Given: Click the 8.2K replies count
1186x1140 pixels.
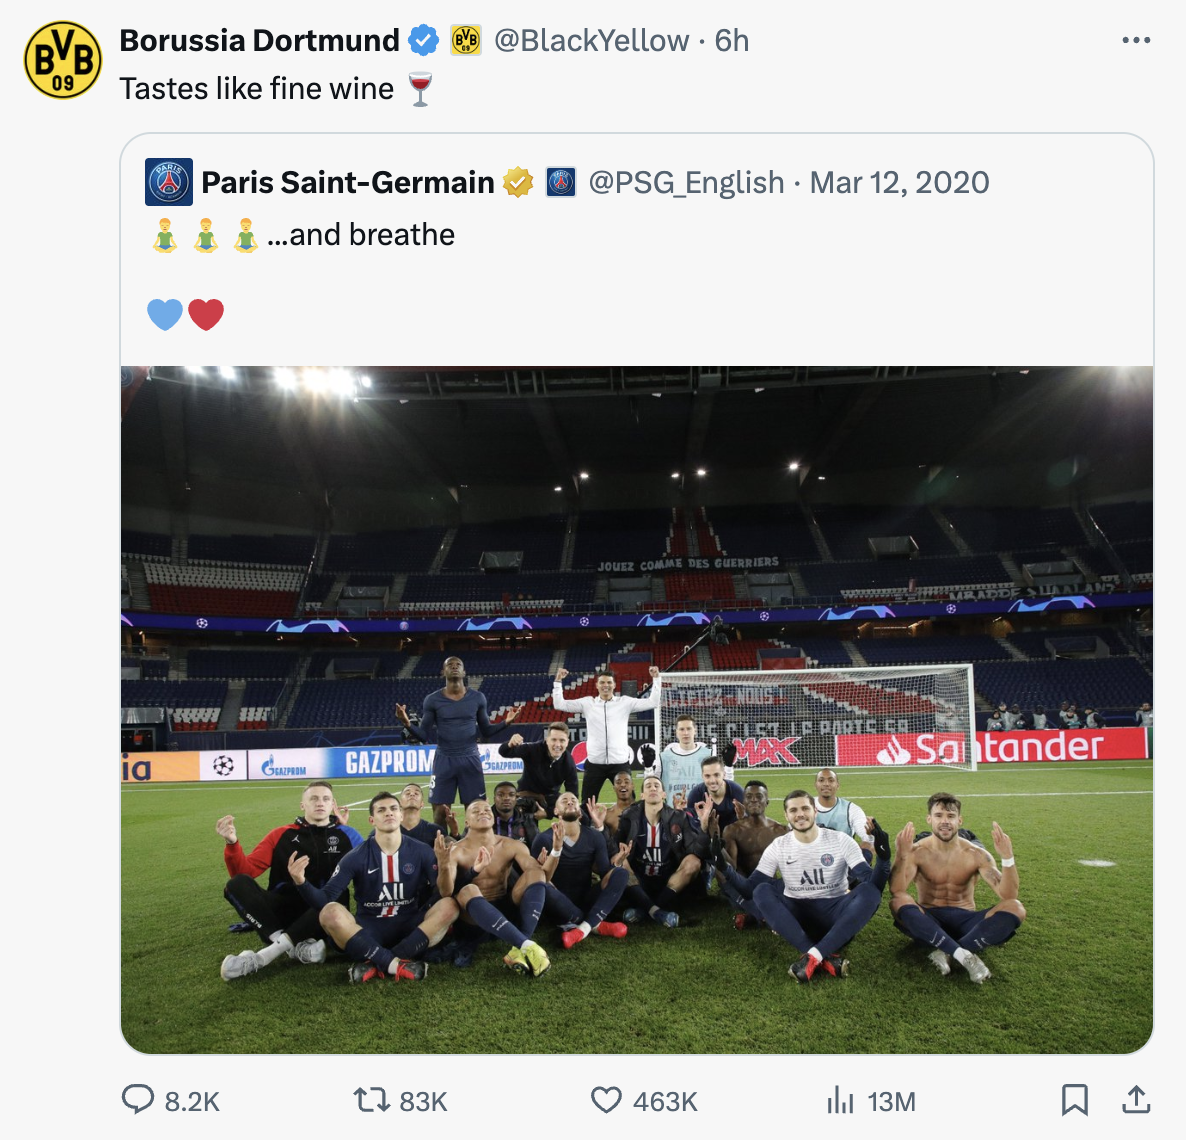Looking at the screenshot, I should click(x=191, y=1102).
